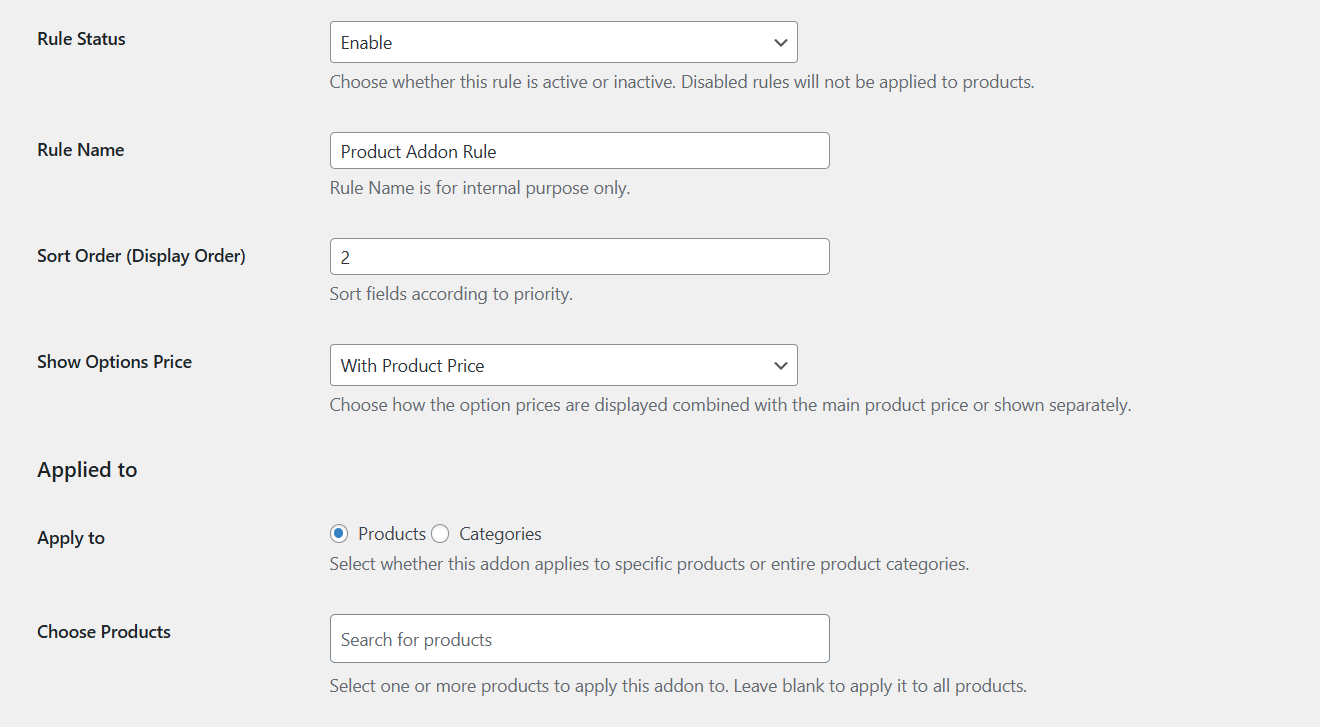Open the Rule Status dropdown

coord(563,43)
